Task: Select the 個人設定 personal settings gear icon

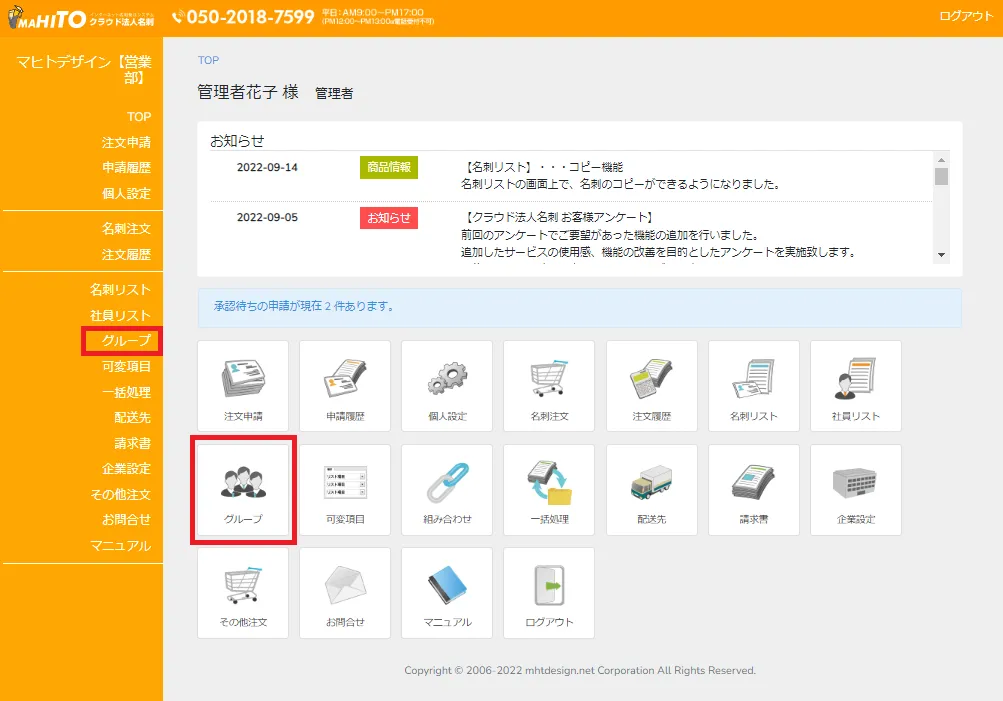Action: 446,386
